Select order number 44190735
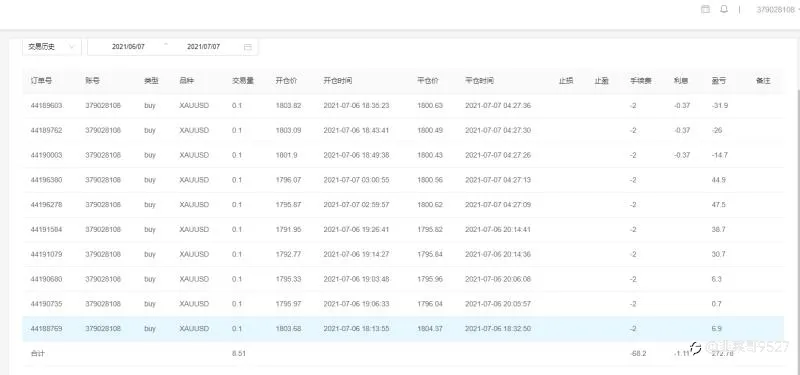This screenshot has width=800, height=375. 46,304
